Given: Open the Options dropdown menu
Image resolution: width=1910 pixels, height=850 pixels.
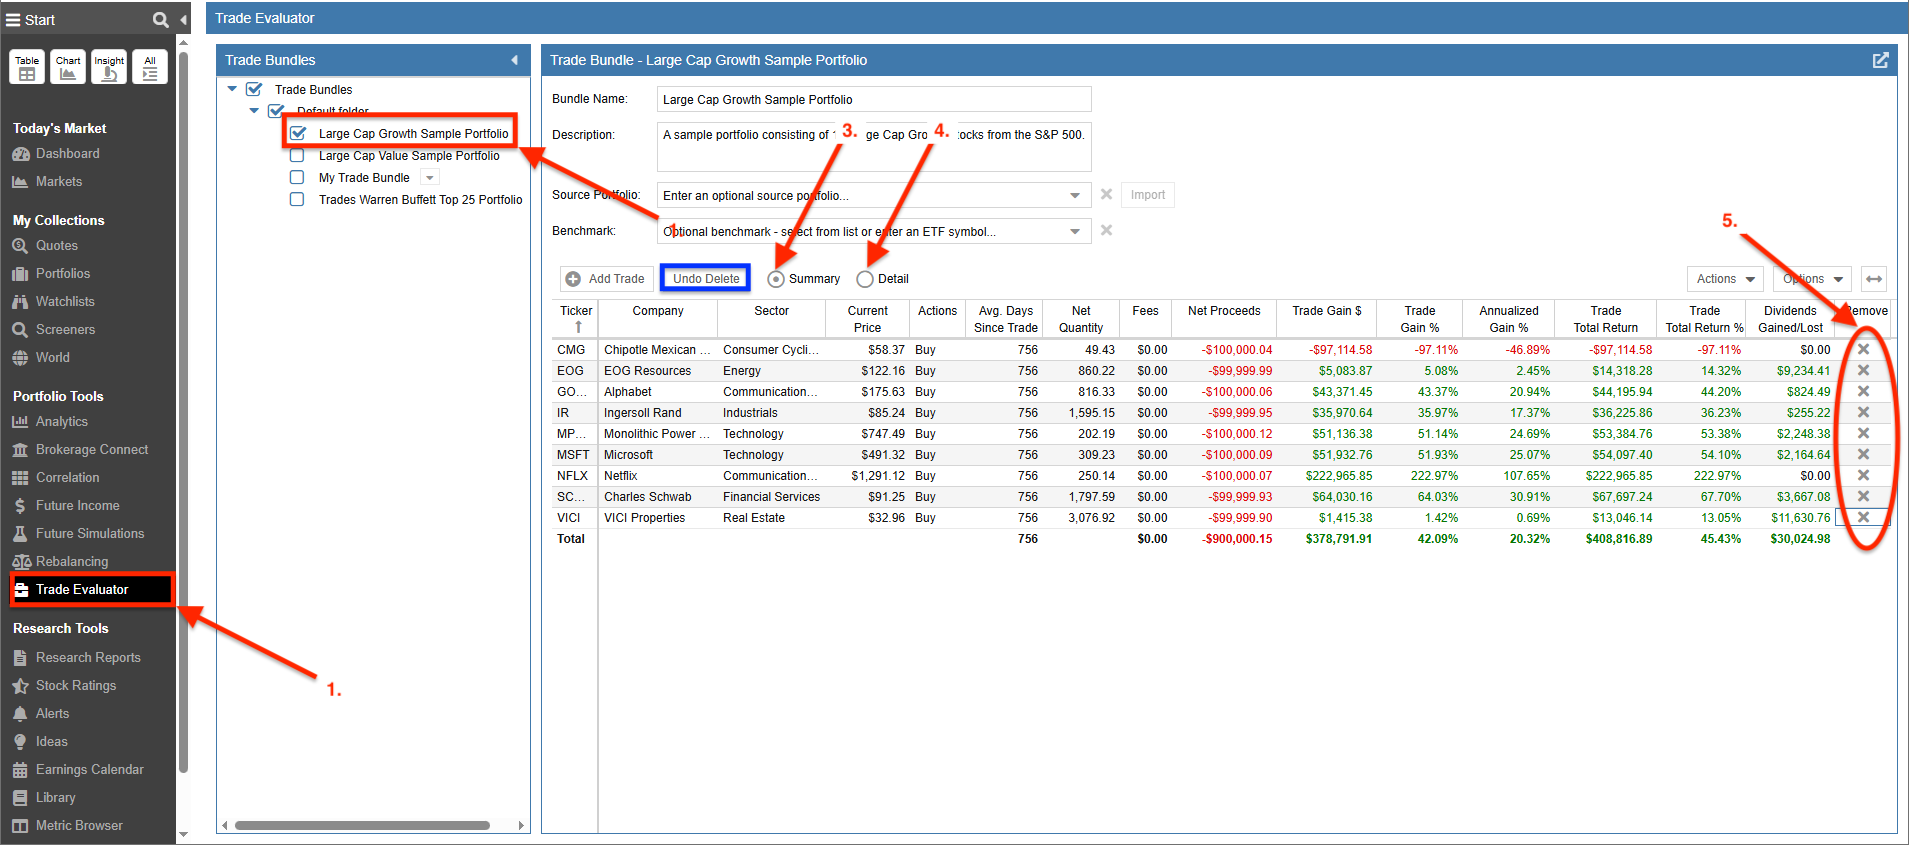Looking at the screenshot, I should pos(1812,279).
